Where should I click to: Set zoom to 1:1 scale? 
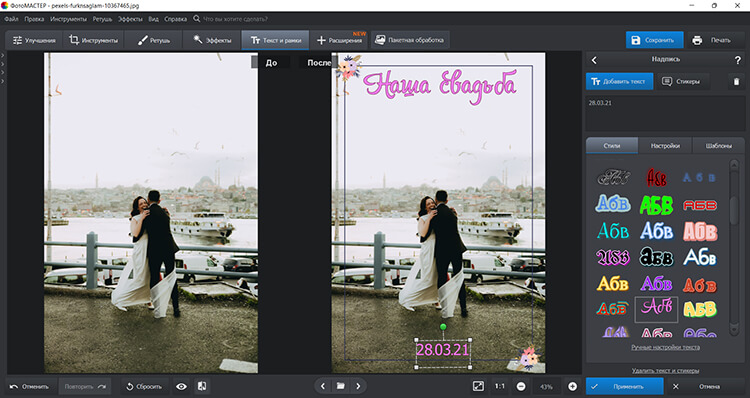coord(499,386)
